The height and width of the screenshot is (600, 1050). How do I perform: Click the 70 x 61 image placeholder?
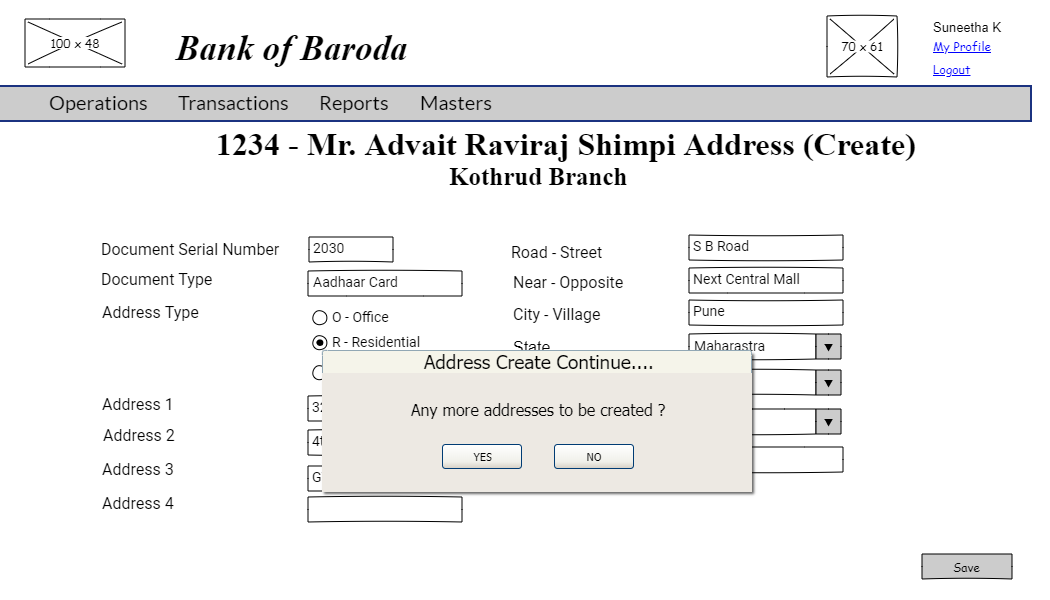861,46
